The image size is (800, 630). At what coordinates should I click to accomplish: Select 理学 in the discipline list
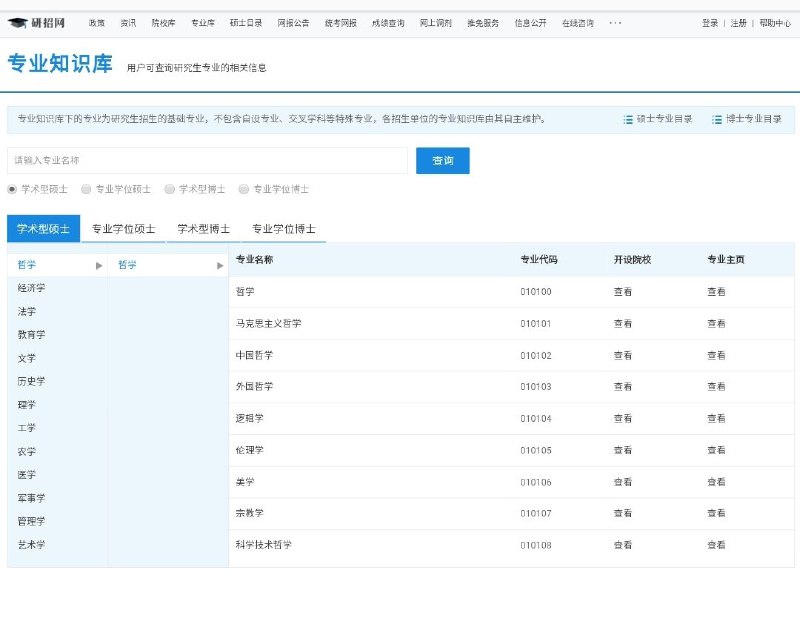pos(27,405)
